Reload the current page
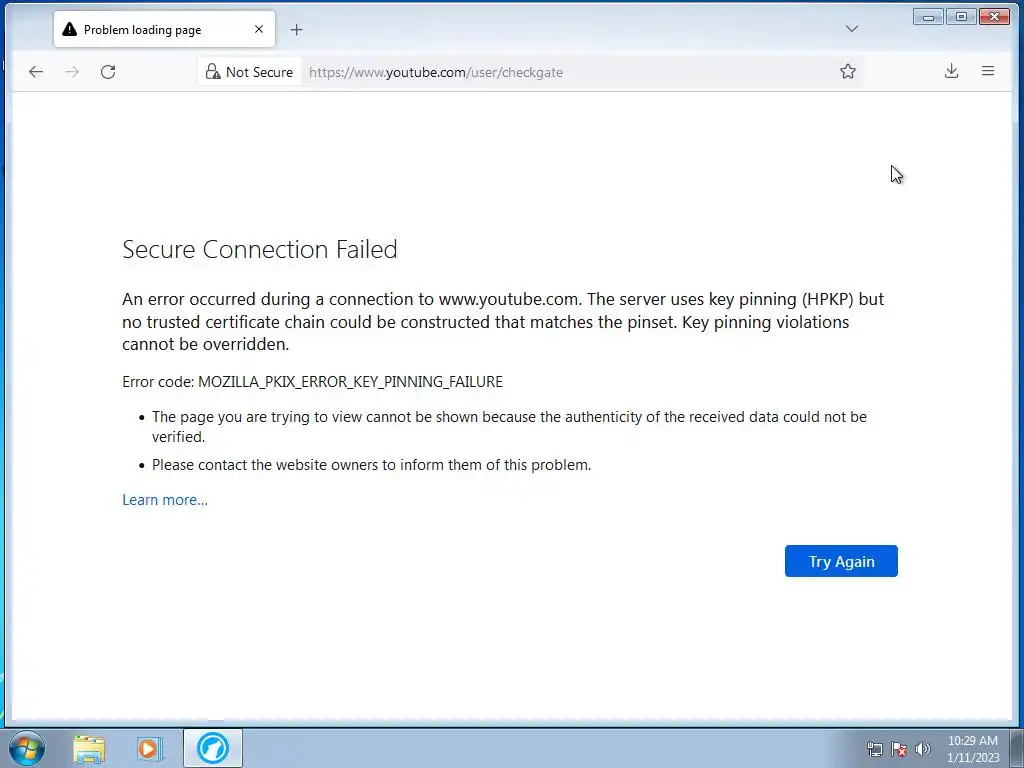1024x768 pixels. click(x=108, y=72)
